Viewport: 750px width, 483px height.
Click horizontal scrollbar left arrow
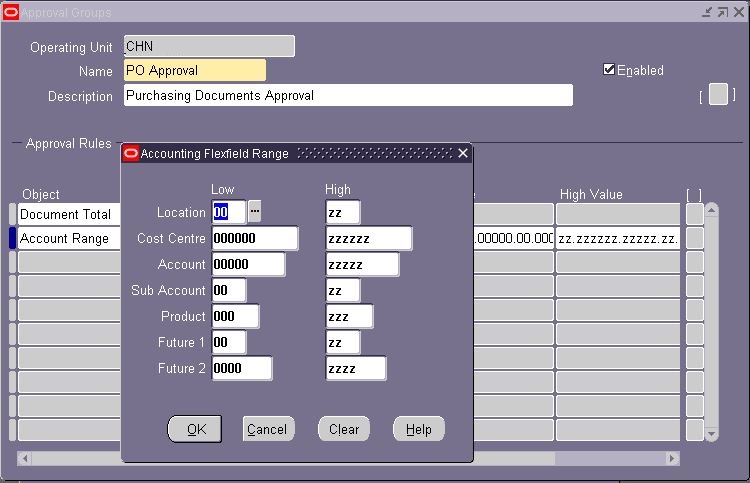25,459
